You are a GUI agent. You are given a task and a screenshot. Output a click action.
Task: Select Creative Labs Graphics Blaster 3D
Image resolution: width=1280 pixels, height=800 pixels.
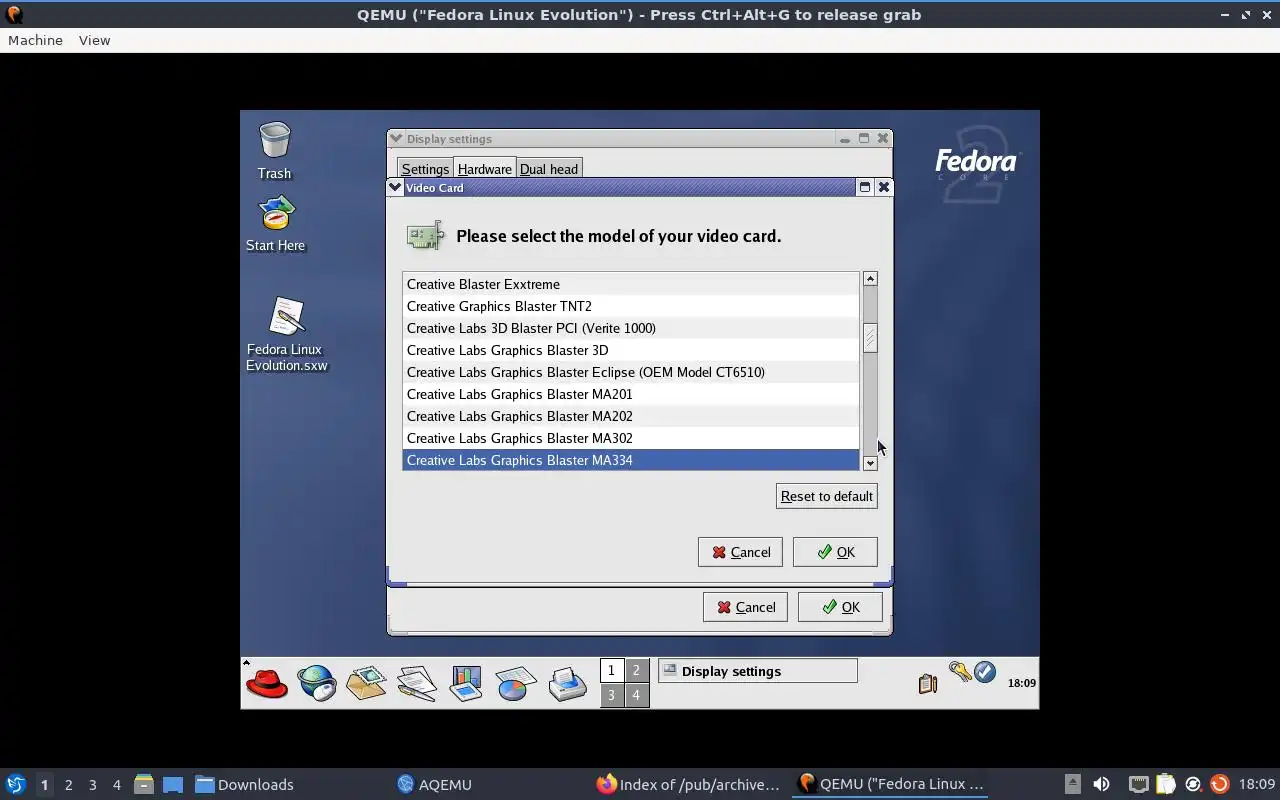point(631,350)
